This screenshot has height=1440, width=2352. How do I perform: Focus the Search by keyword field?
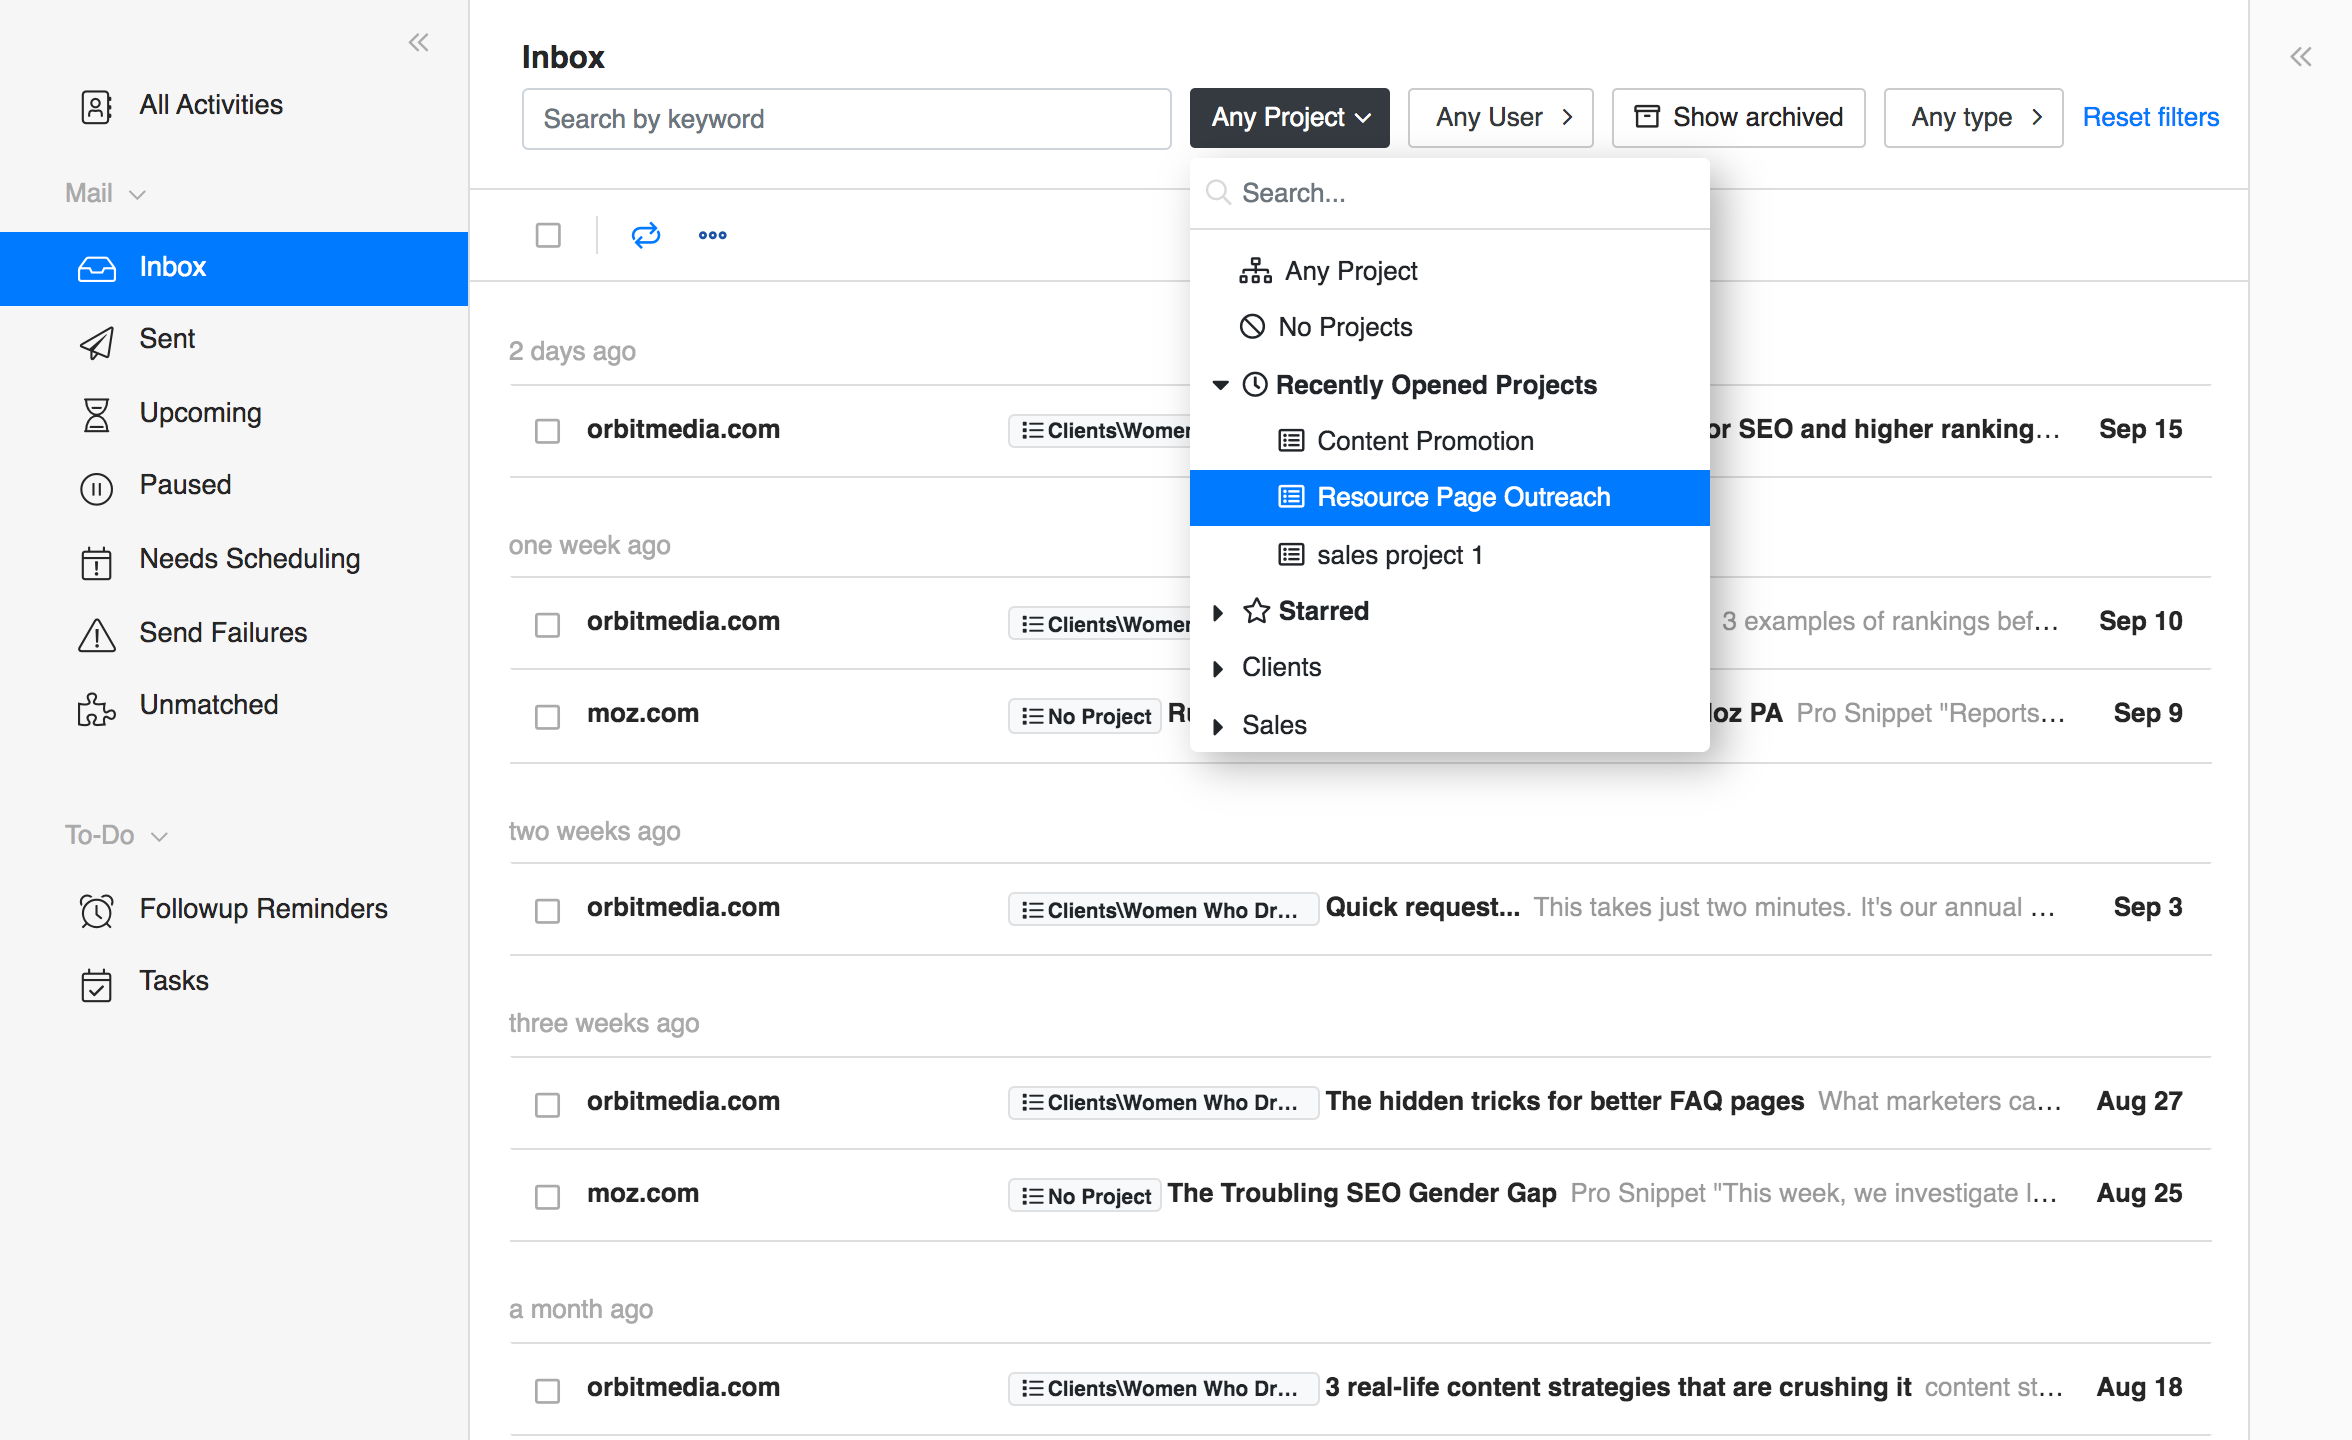click(846, 119)
